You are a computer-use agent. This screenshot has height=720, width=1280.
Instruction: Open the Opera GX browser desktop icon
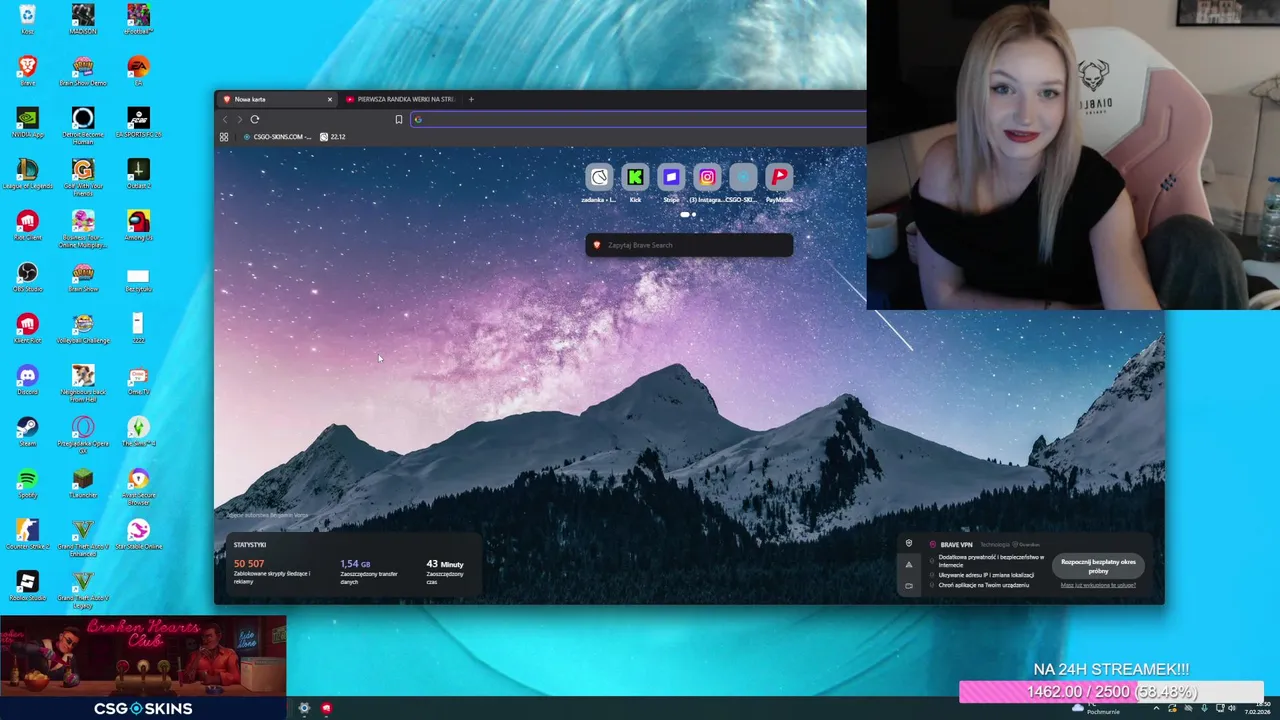[x=83, y=434]
